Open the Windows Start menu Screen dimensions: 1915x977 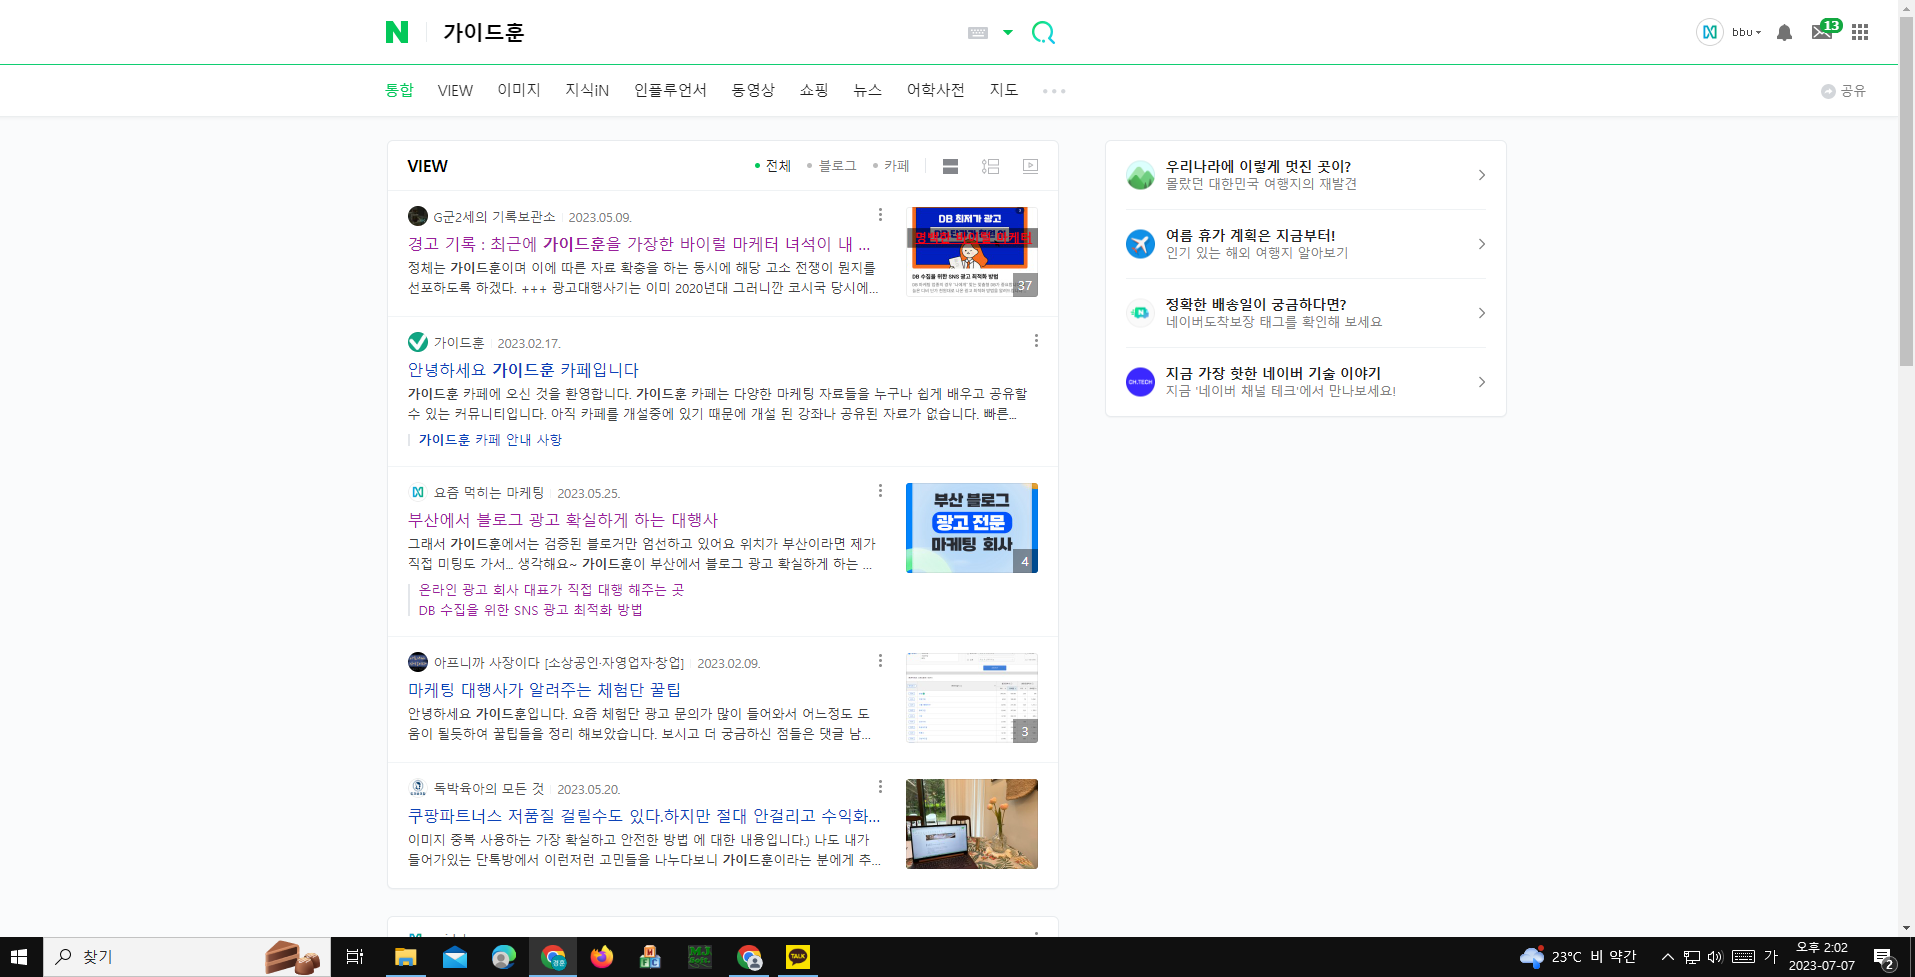coord(20,957)
